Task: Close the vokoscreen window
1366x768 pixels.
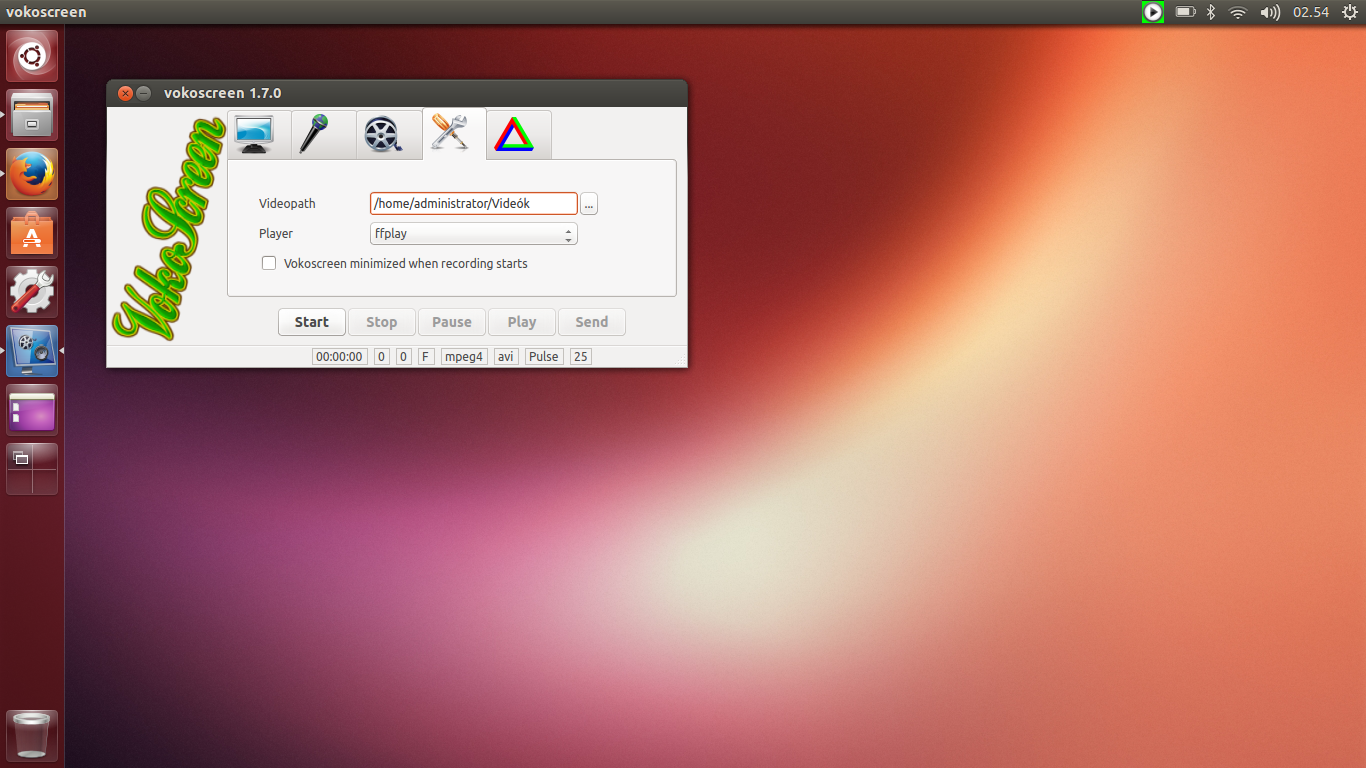Action: click(x=125, y=93)
